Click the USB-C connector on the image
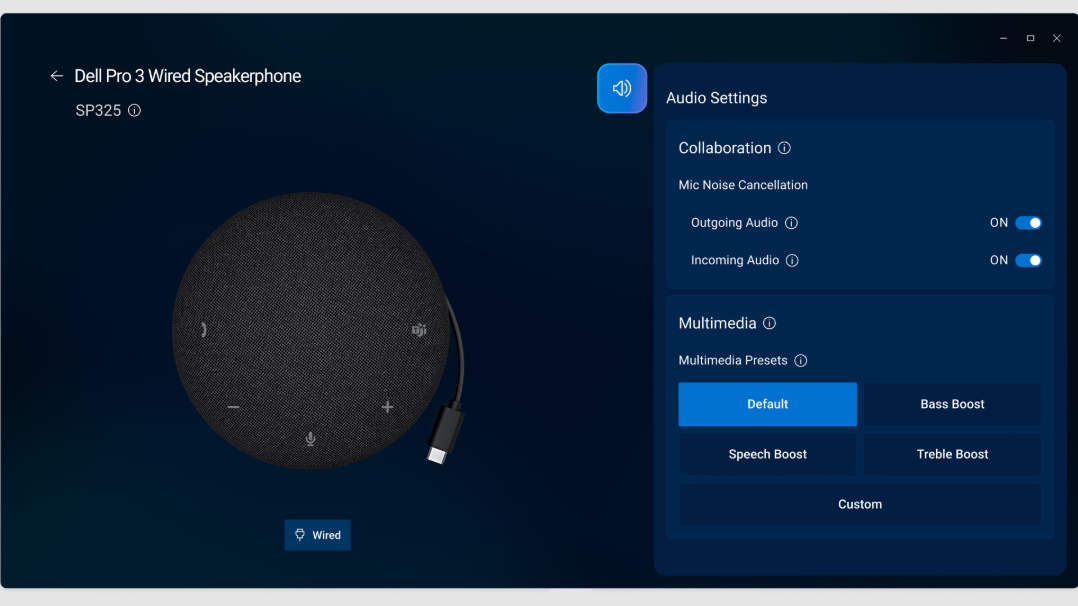1078x606 pixels. [x=444, y=434]
